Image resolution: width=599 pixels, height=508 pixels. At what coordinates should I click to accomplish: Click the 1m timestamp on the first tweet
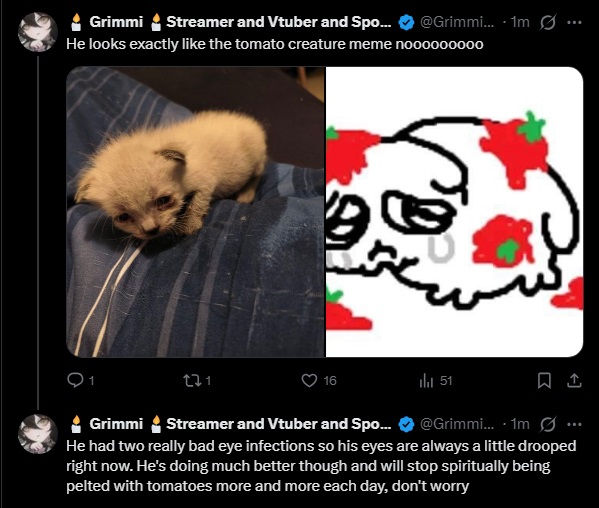[x=520, y=22]
